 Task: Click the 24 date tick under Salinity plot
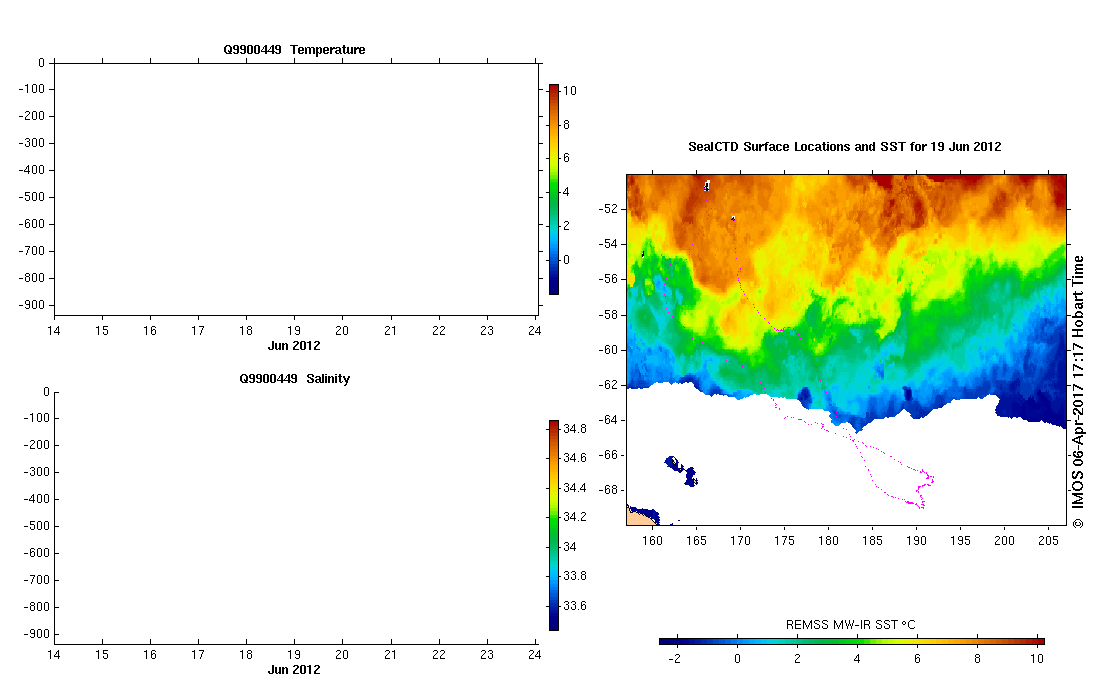pyautogui.click(x=535, y=654)
